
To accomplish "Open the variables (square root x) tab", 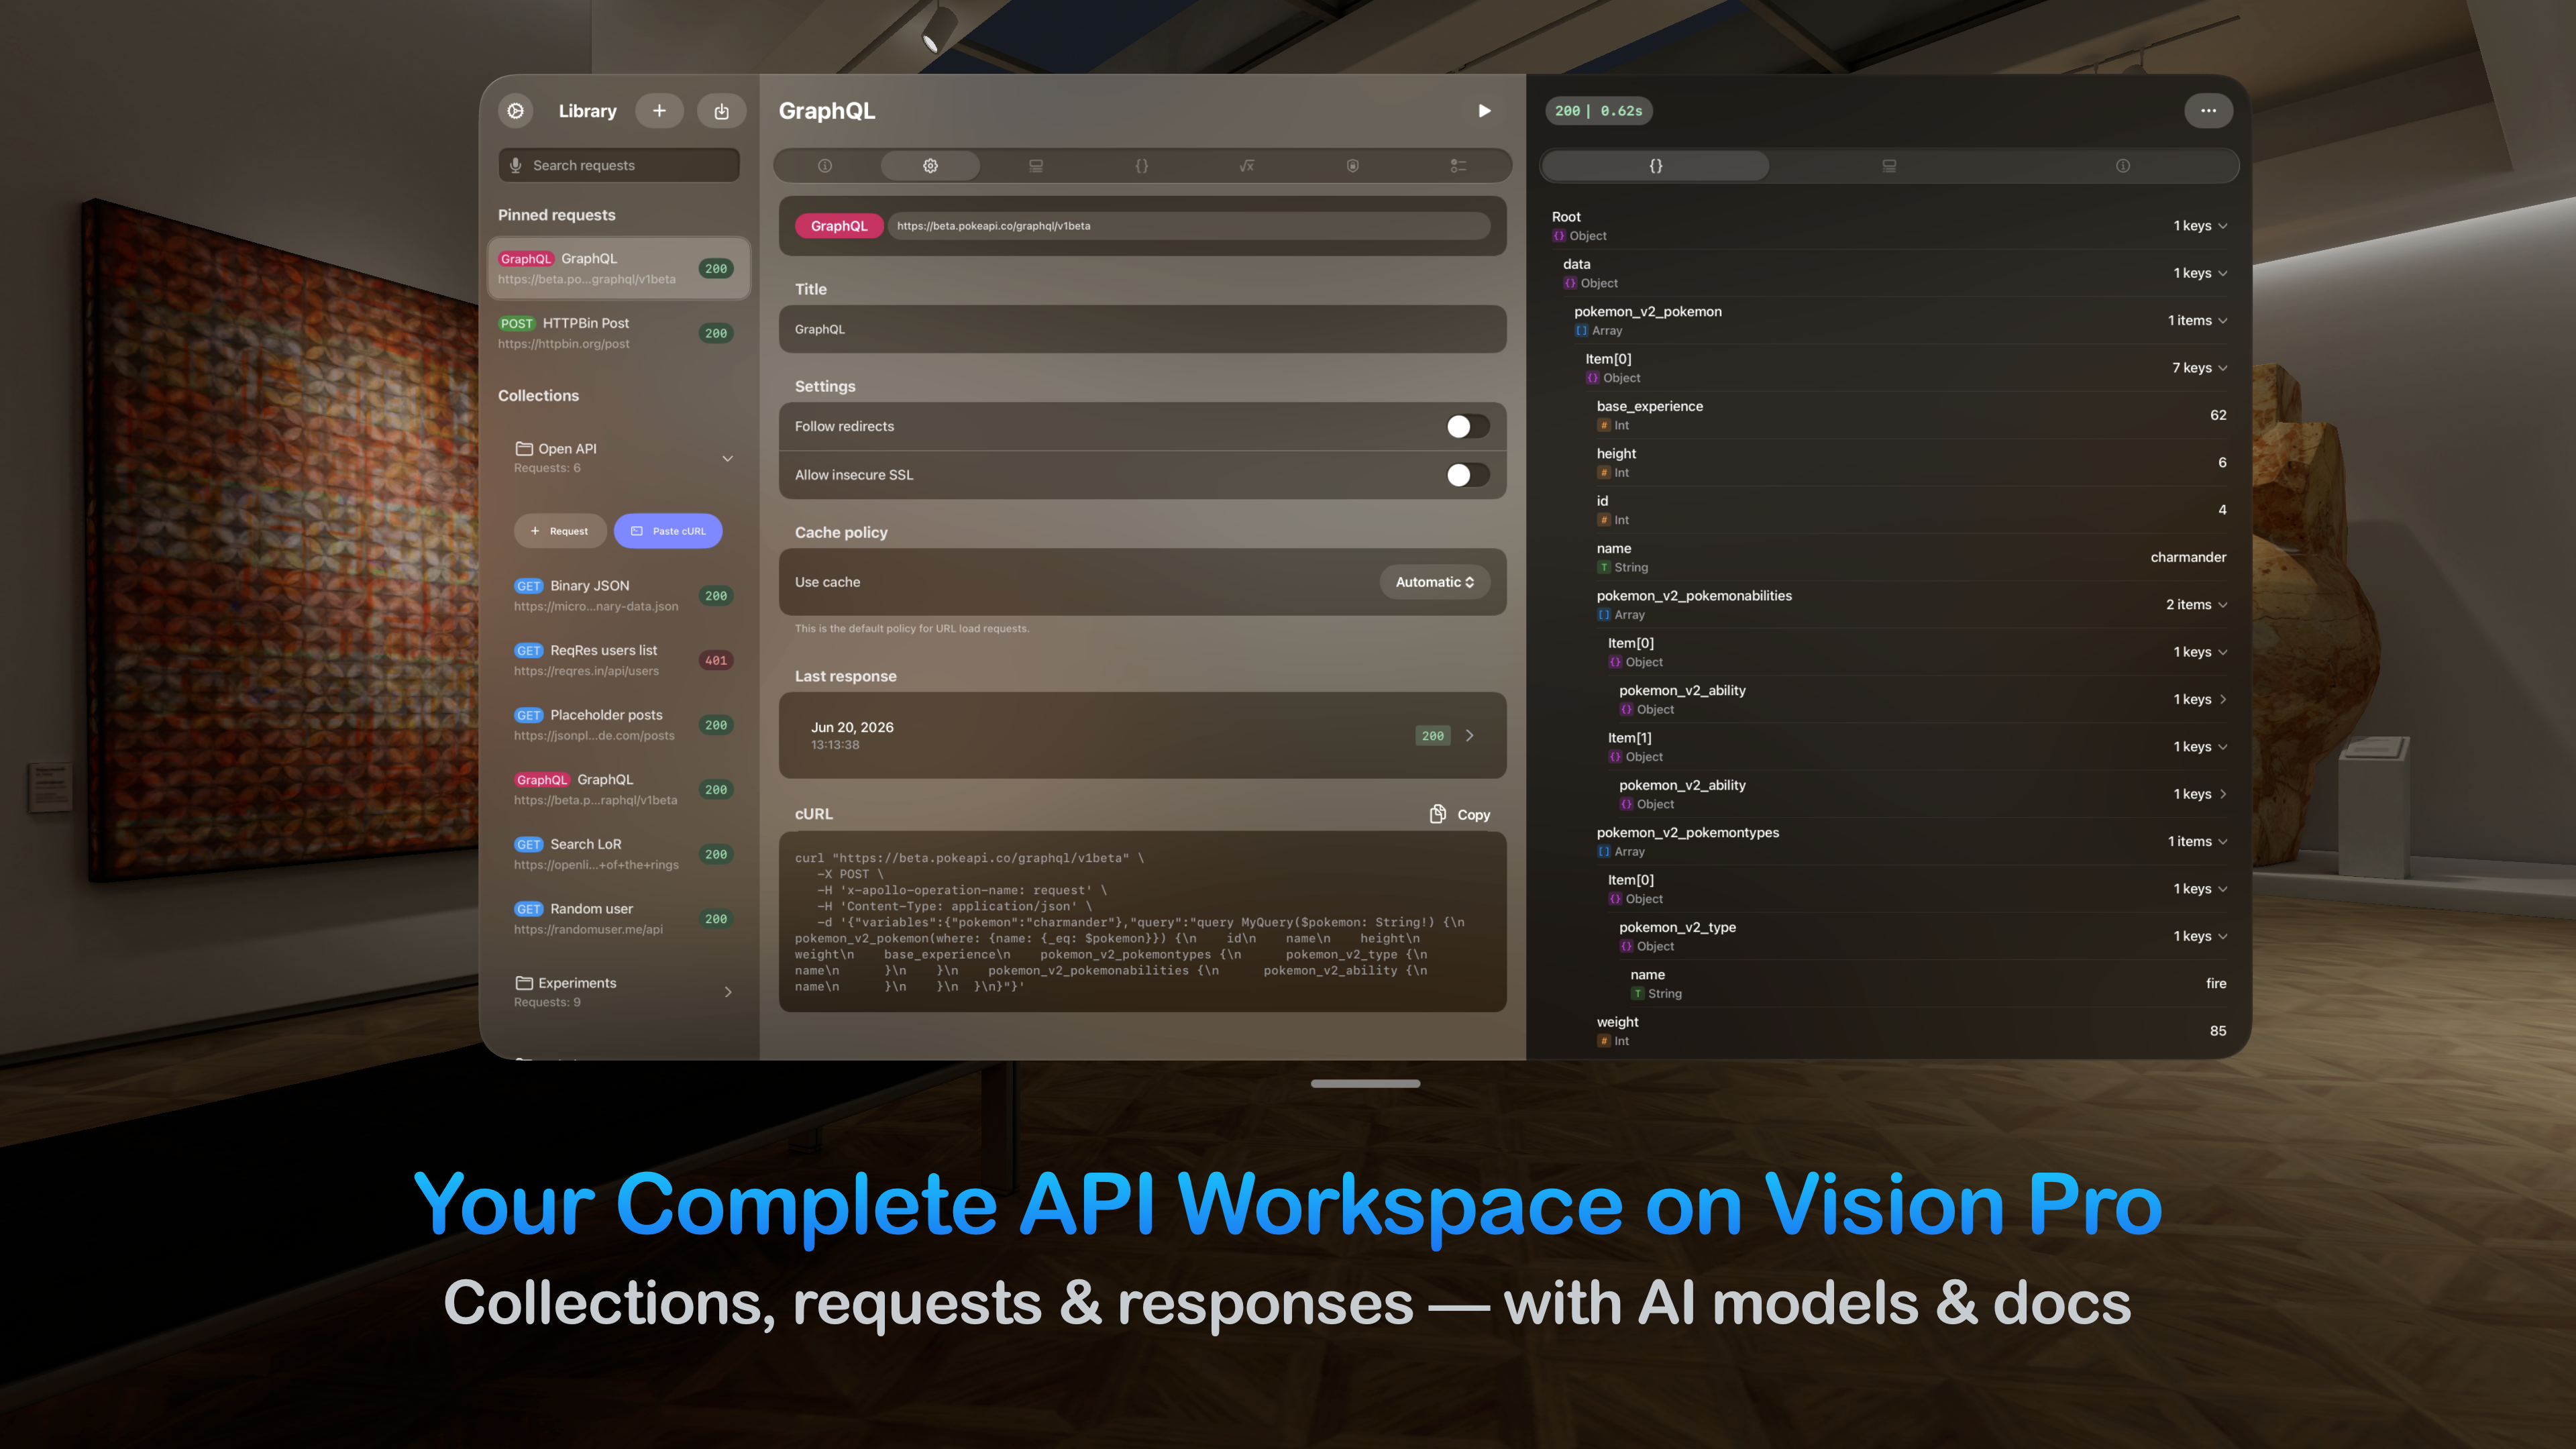I will pyautogui.click(x=1247, y=166).
